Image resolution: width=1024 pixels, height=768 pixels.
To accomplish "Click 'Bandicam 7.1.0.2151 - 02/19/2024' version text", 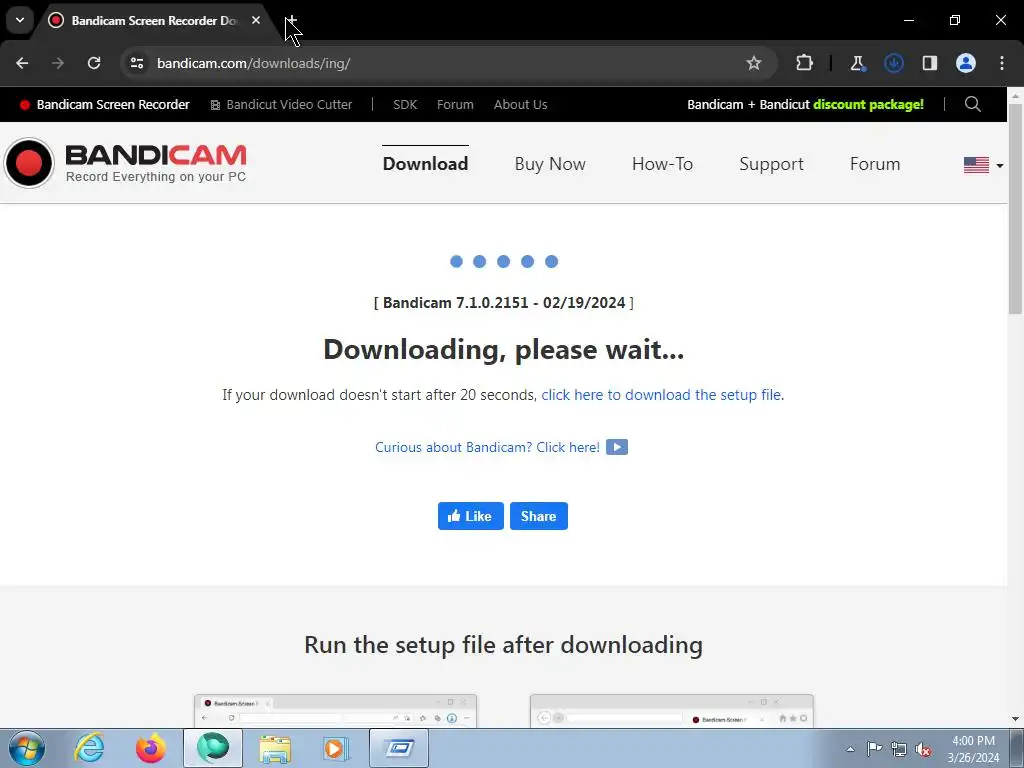I will [504, 303].
